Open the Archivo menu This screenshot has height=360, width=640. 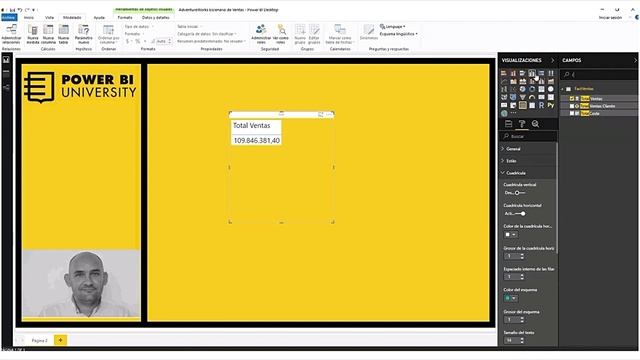click(x=9, y=18)
